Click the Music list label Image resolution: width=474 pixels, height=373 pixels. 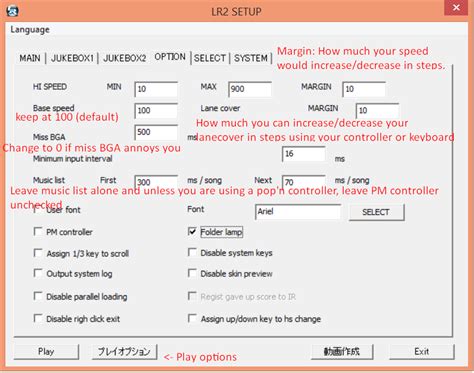49,180
